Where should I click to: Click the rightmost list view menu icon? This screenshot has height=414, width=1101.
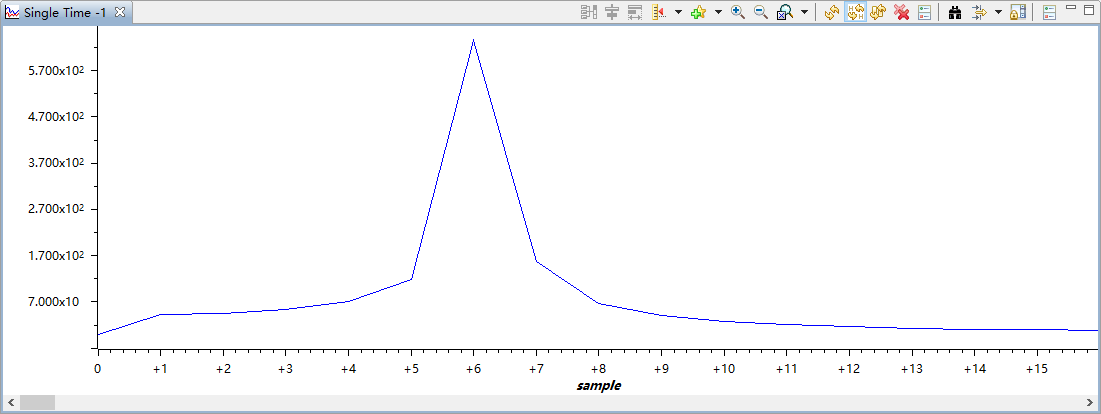point(1049,12)
